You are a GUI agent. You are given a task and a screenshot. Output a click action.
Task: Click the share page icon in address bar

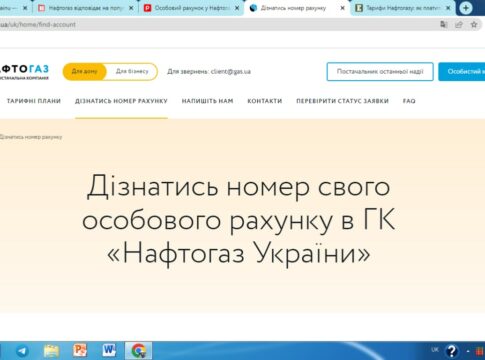pyautogui.click(x=459, y=24)
